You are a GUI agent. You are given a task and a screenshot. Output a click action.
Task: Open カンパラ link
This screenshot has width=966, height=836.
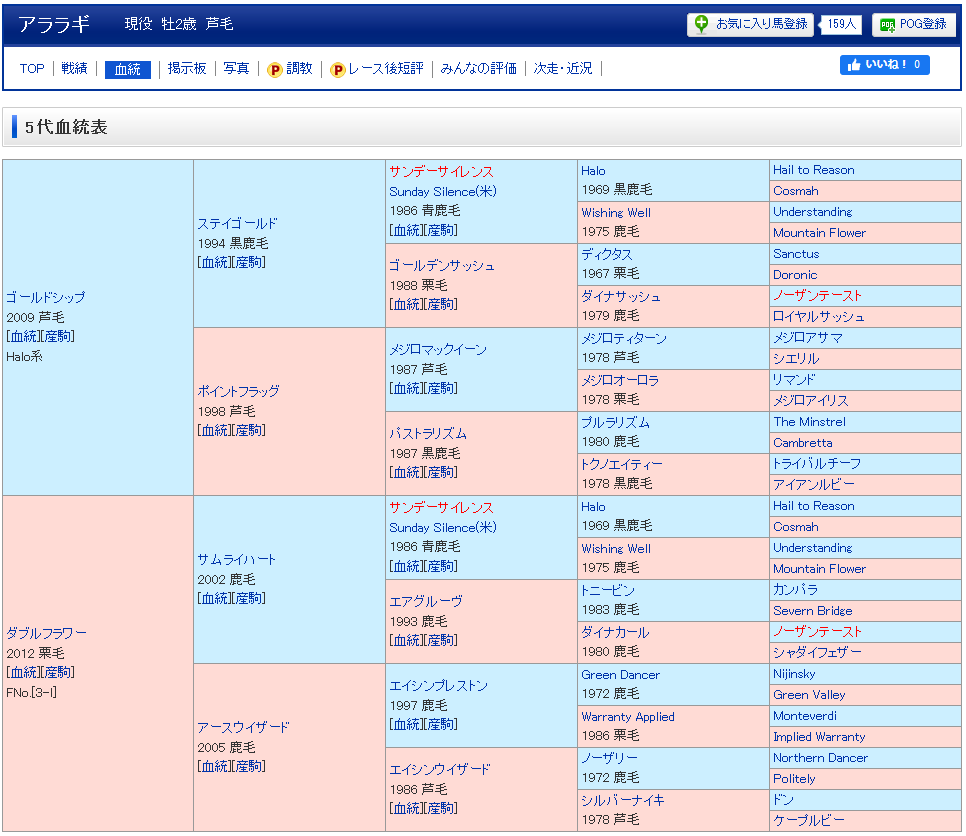pos(795,590)
